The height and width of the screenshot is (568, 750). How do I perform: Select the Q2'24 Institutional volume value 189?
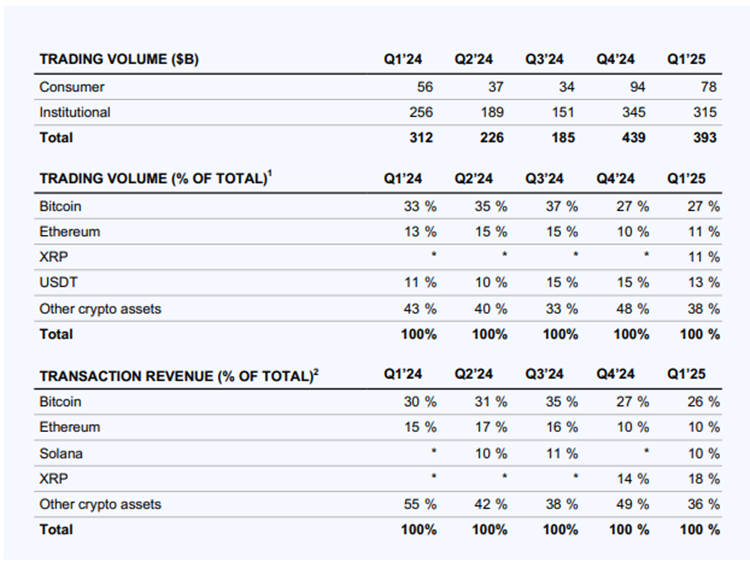coord(491,112)
